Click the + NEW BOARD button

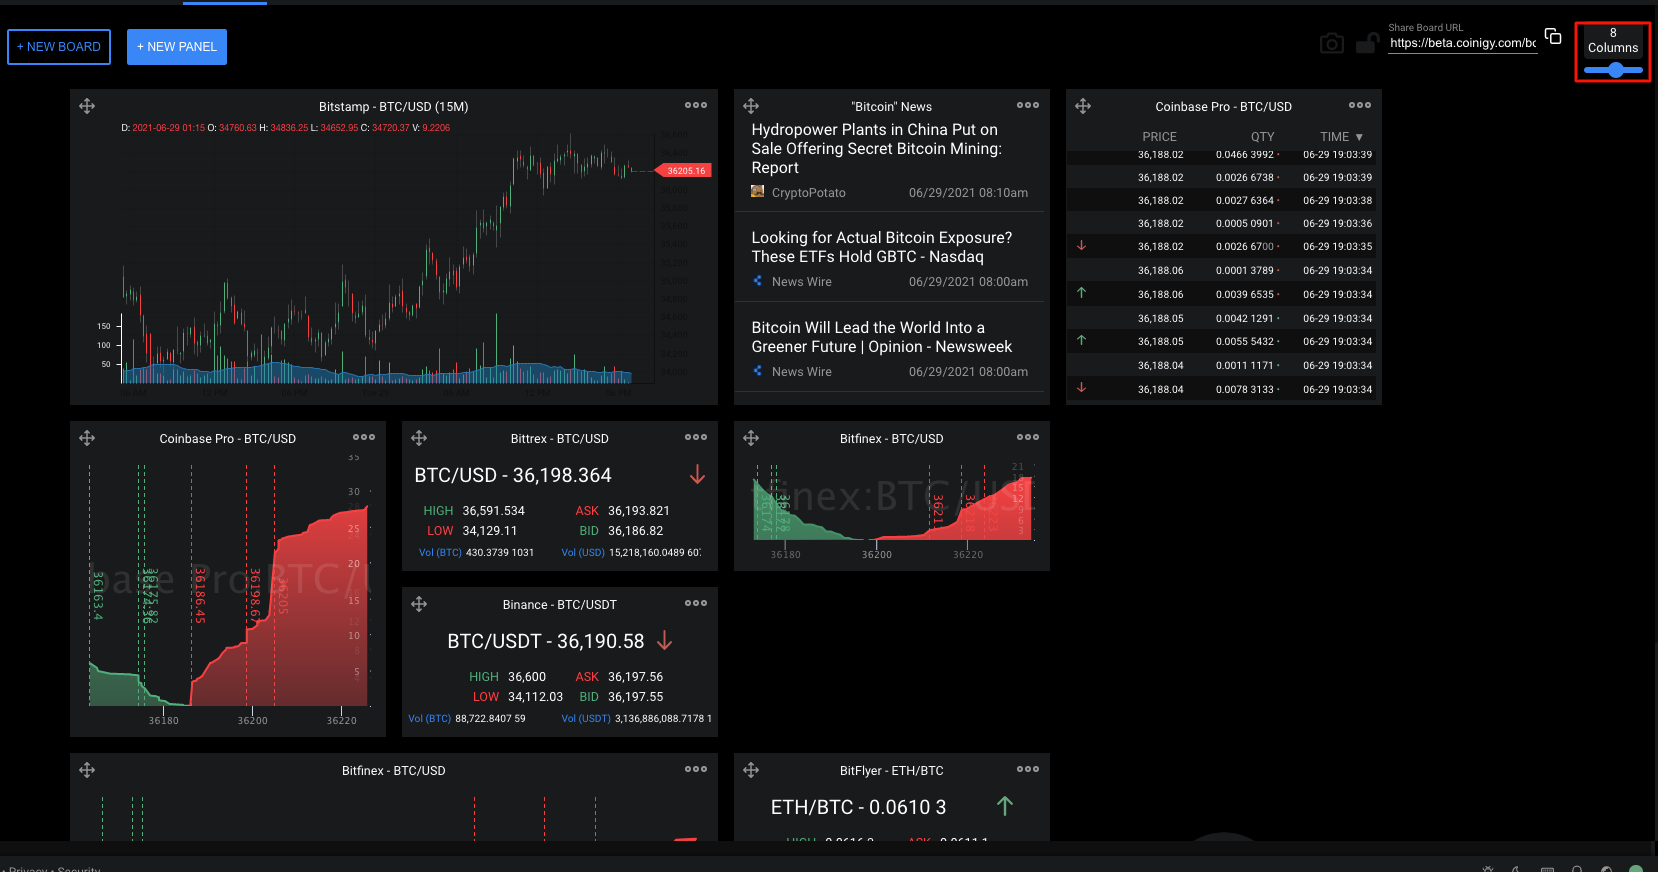(59, 47)
